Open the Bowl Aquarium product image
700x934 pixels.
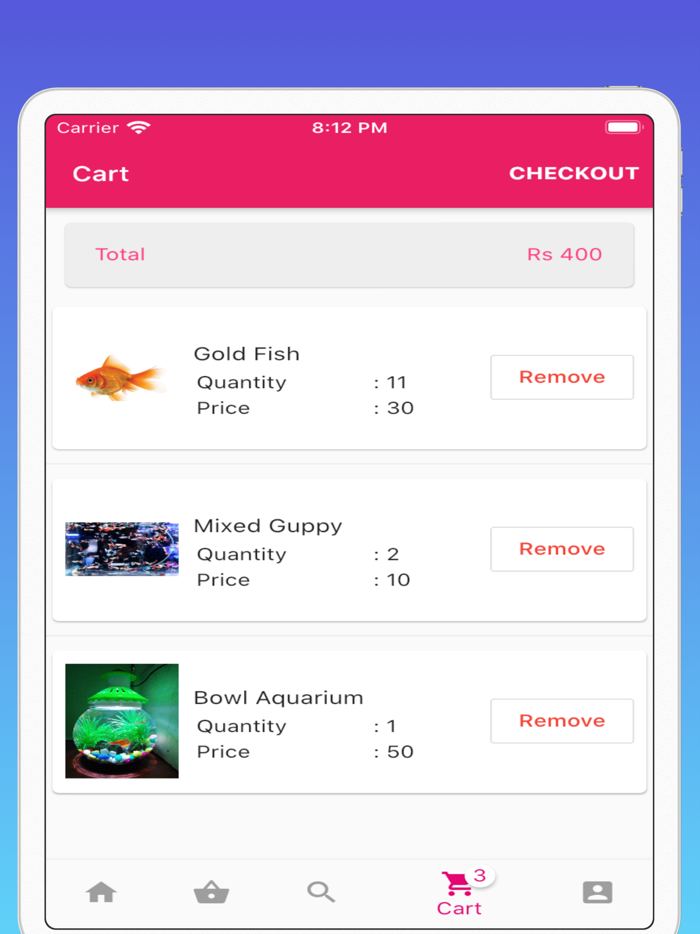tap(122, 721)
